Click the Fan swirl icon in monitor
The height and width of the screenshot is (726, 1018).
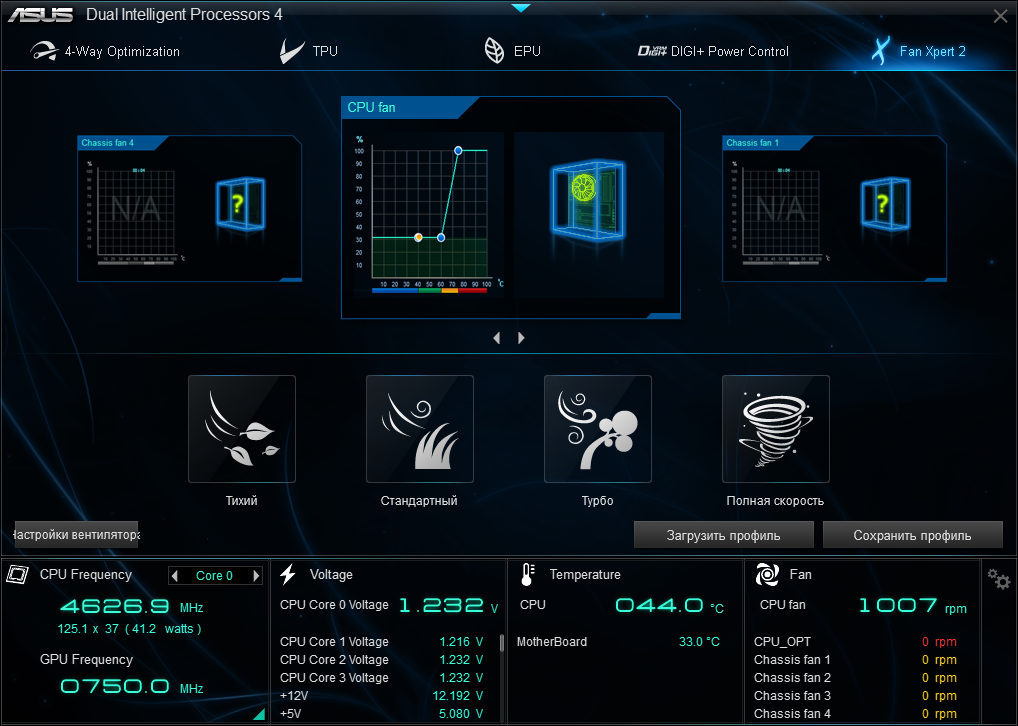coord(767,574)
